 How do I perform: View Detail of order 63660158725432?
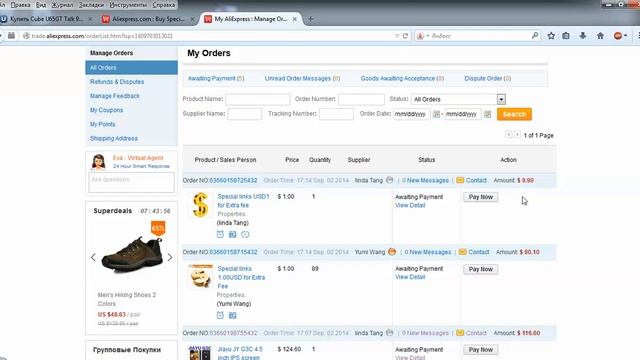(x=410, y=205)
